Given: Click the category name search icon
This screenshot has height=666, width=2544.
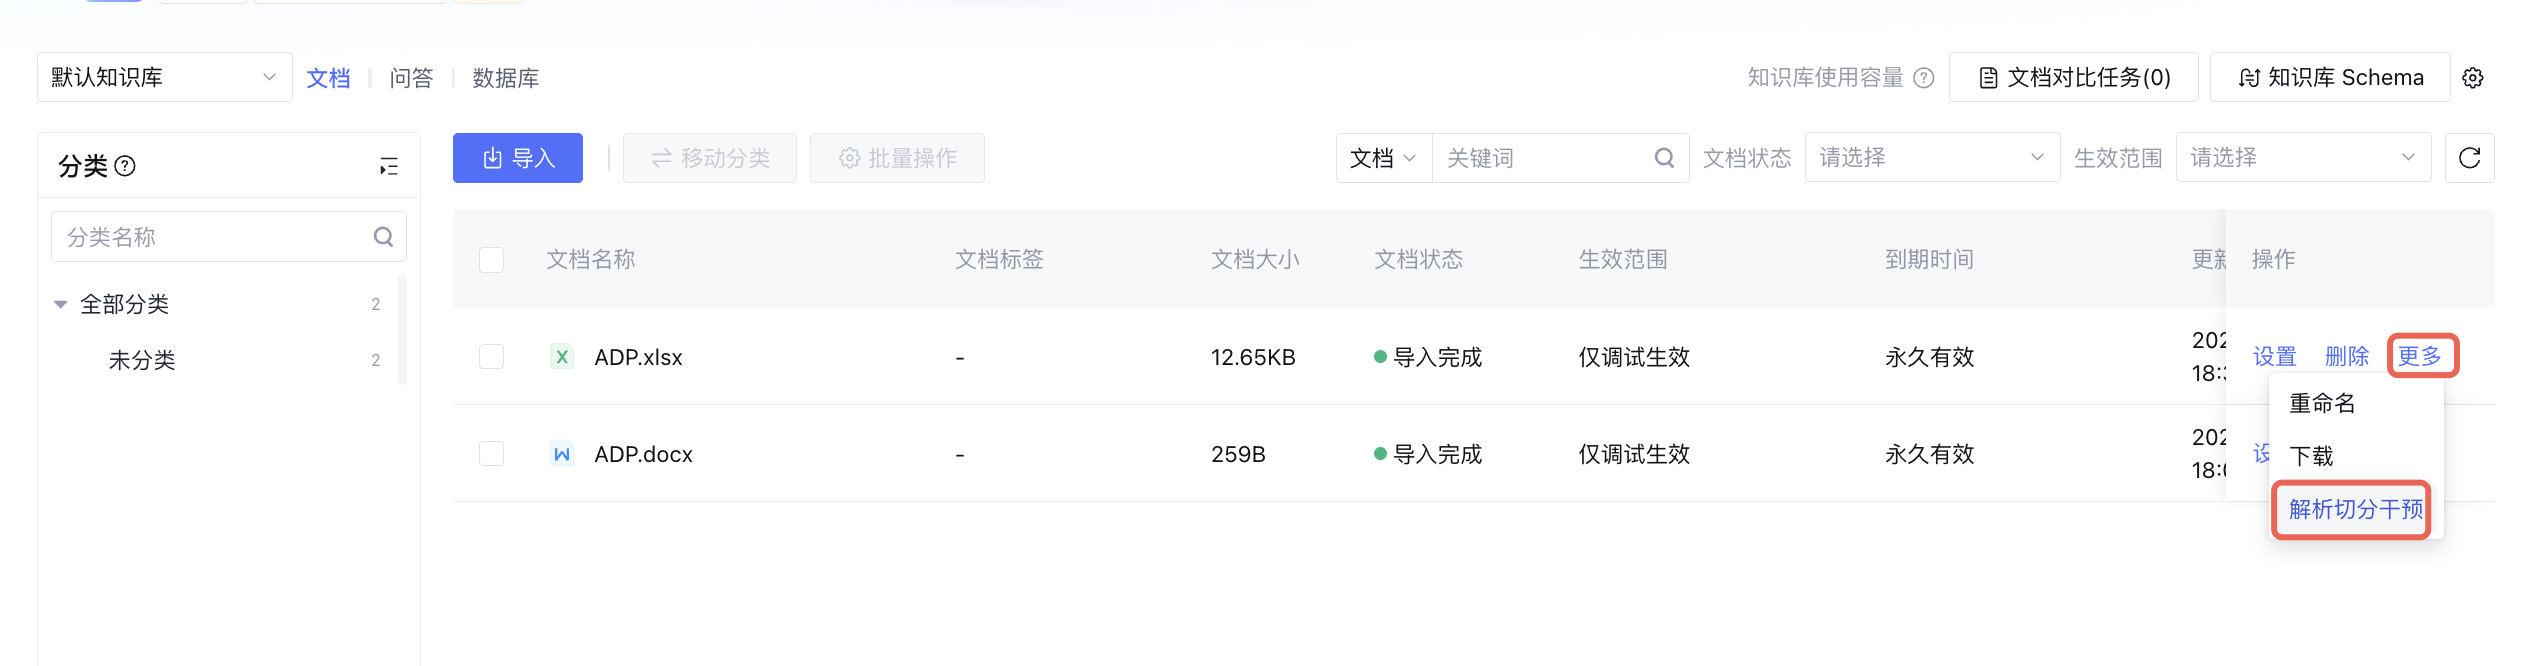Looking at the screenshot, I should click(383, 237).
